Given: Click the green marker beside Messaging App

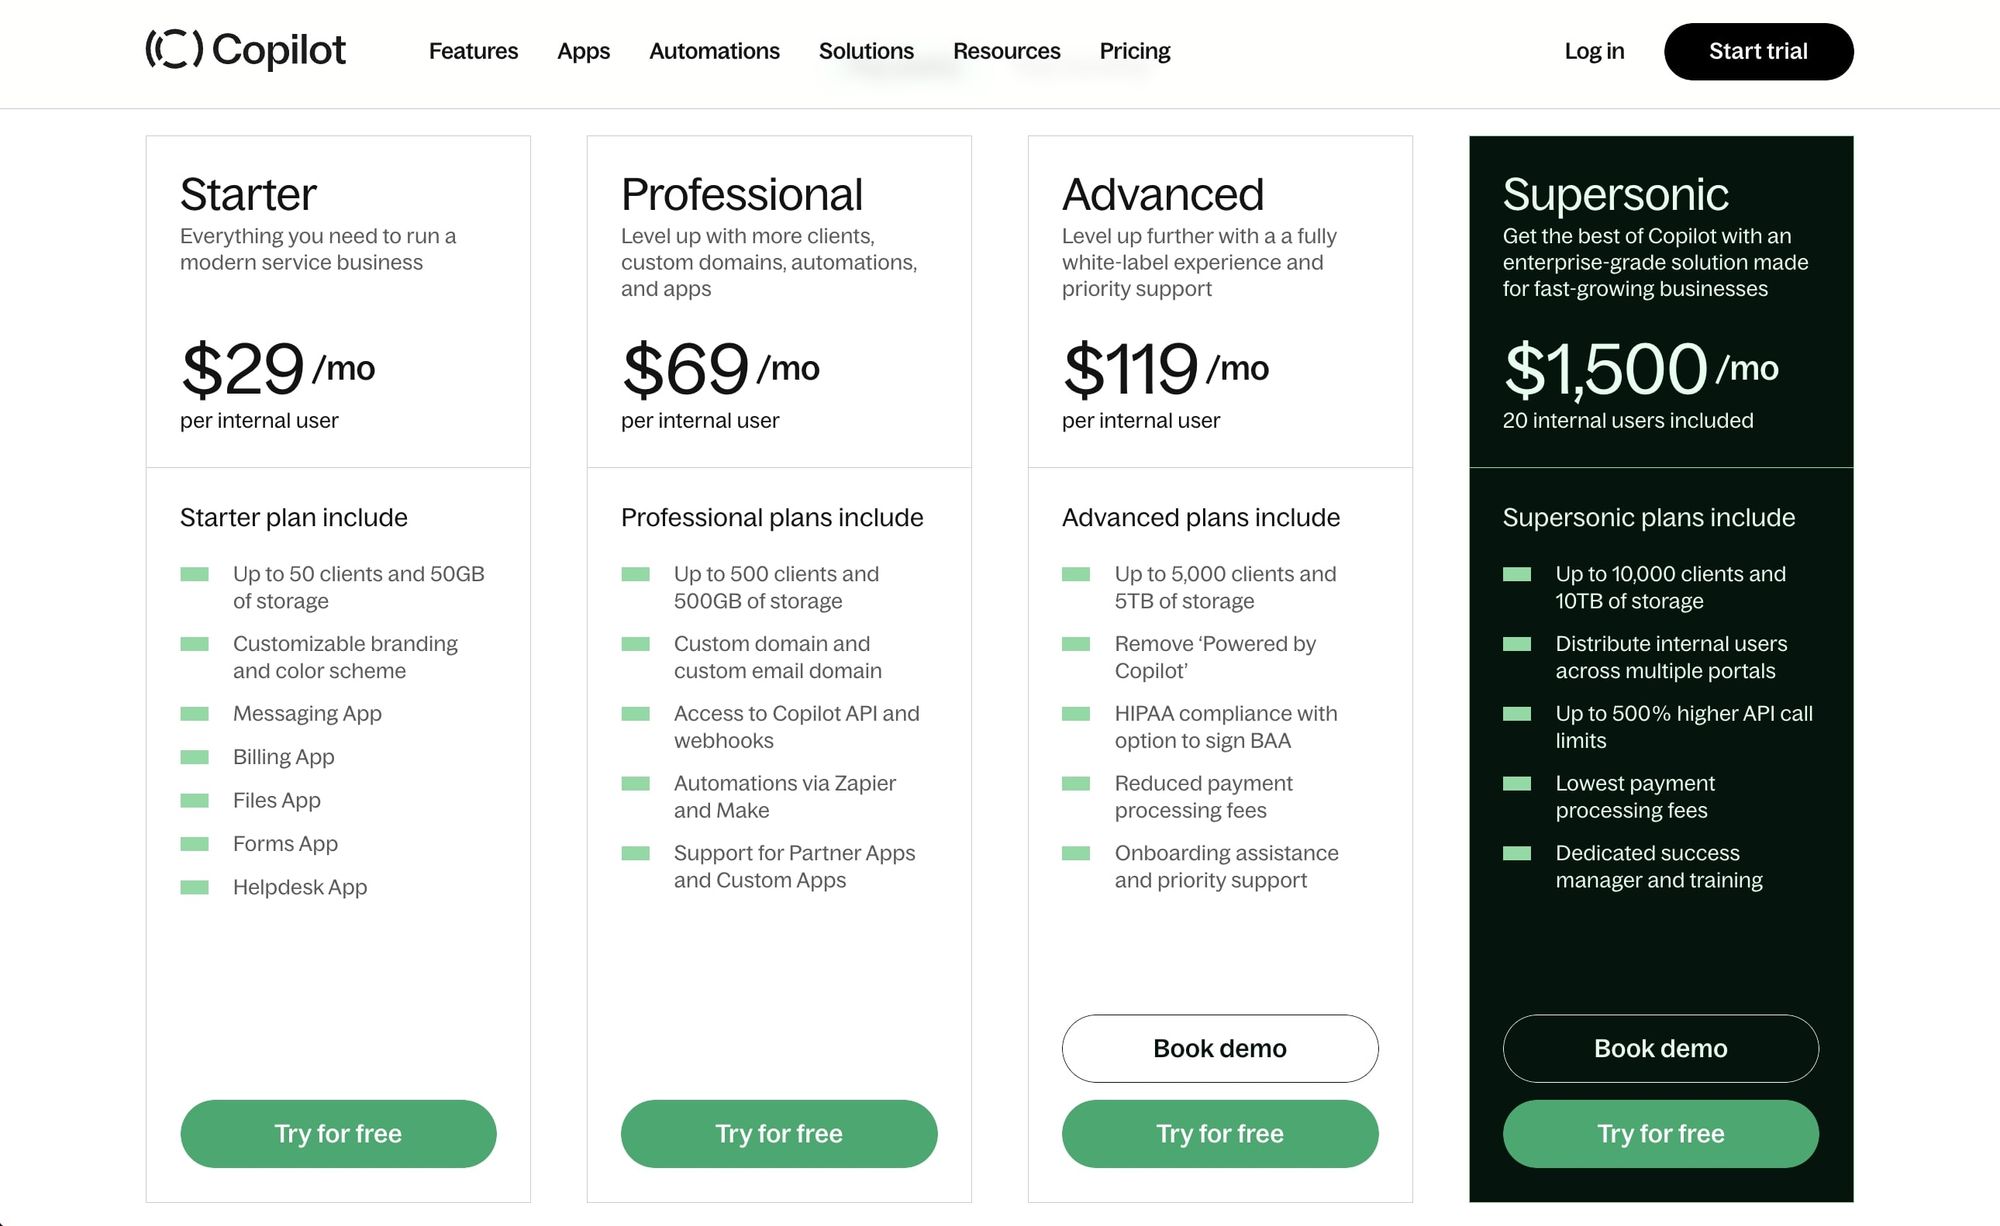Looking at the screenshot, I should click(194, 714).
